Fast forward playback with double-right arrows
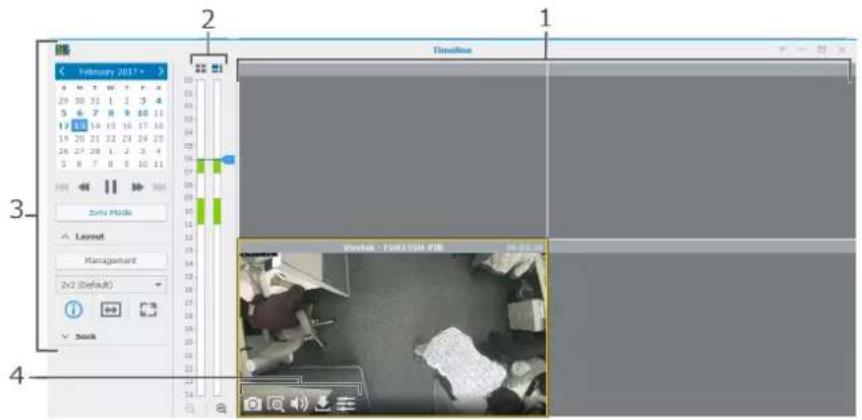Viewport: 862px width, 420px height. 137,187
